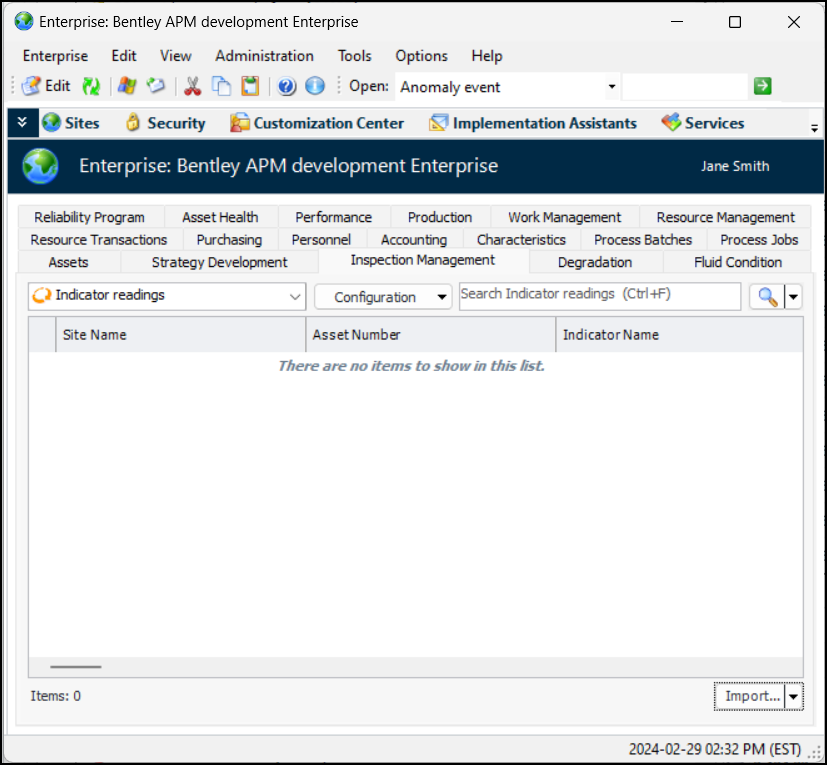The image size is (827, 765).
Task: Collapse navigation bar with double chevron
Action: [x=22, y=123]
